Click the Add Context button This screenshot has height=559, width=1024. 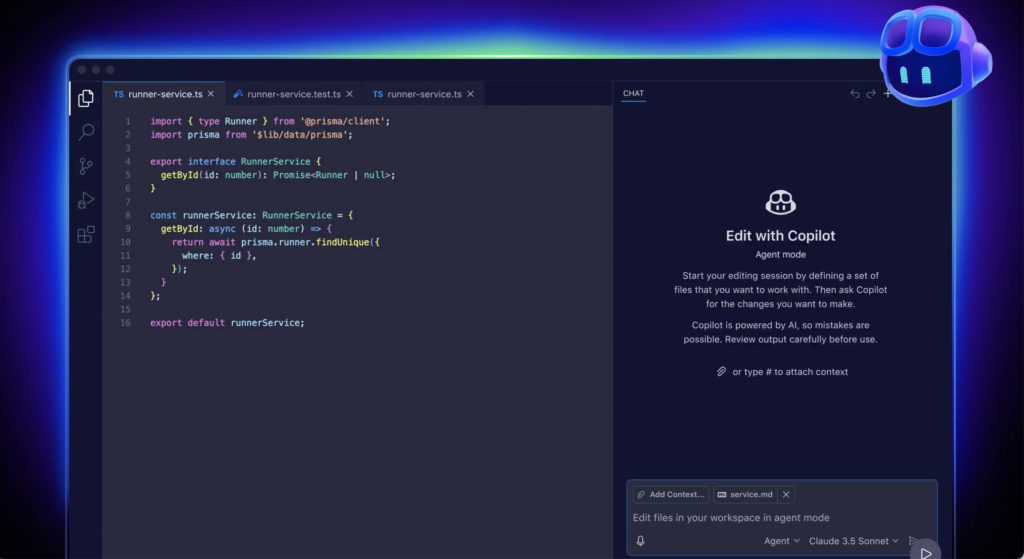point(670,494)
